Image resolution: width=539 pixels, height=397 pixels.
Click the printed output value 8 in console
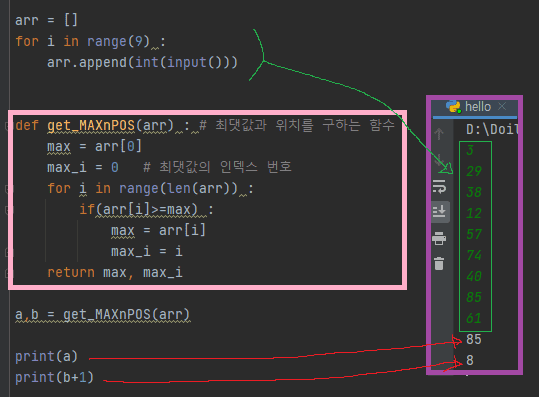pos(470,360)
